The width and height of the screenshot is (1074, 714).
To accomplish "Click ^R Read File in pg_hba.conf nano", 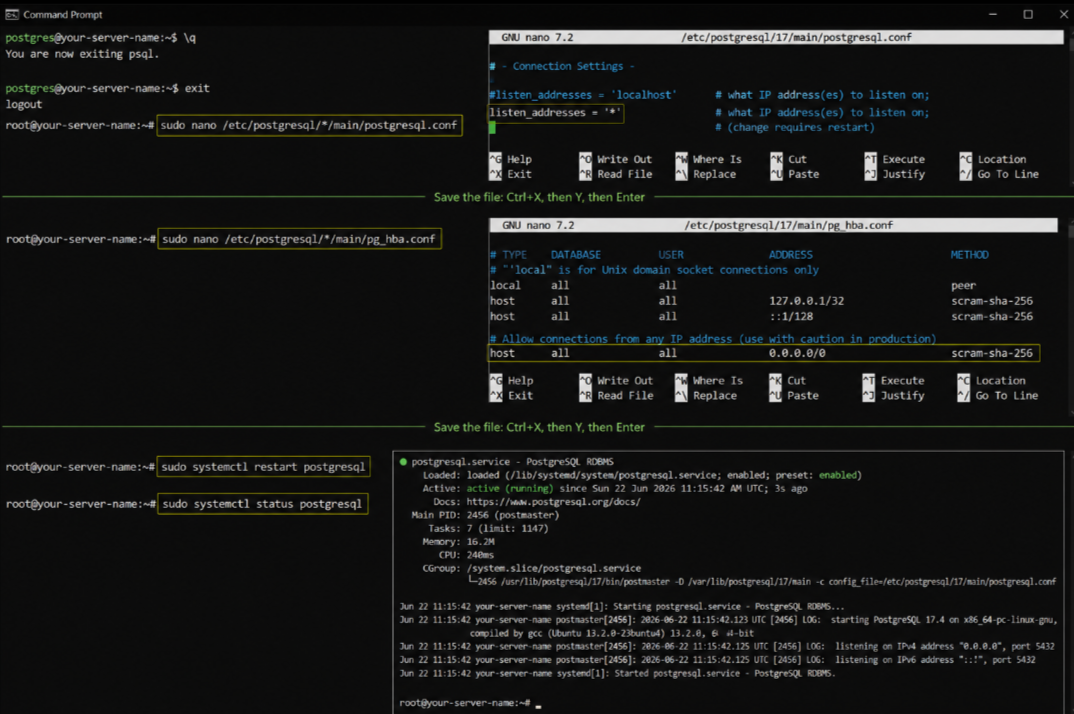I will [616, 395].
